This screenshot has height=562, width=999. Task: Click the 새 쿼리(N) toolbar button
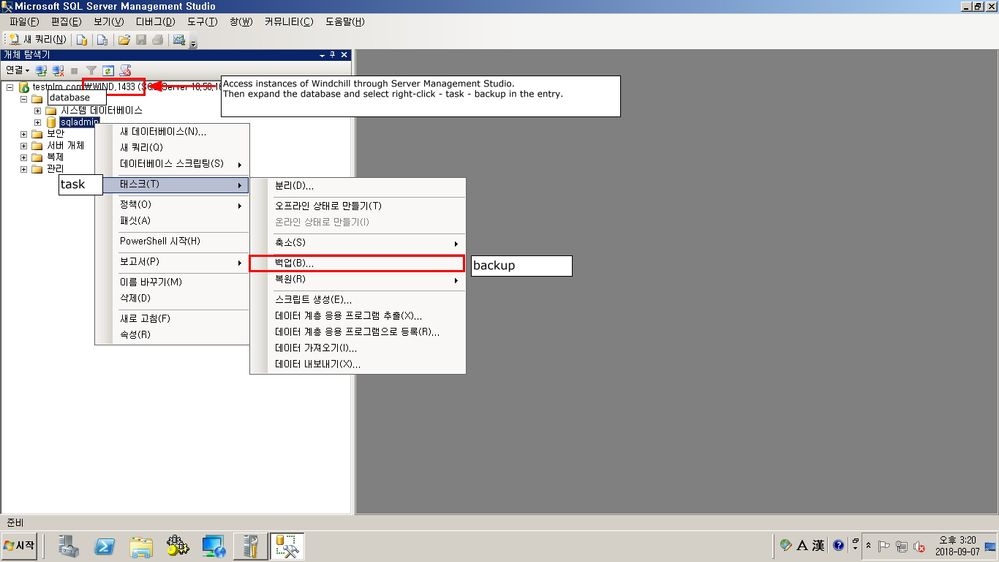pos(38,40)
